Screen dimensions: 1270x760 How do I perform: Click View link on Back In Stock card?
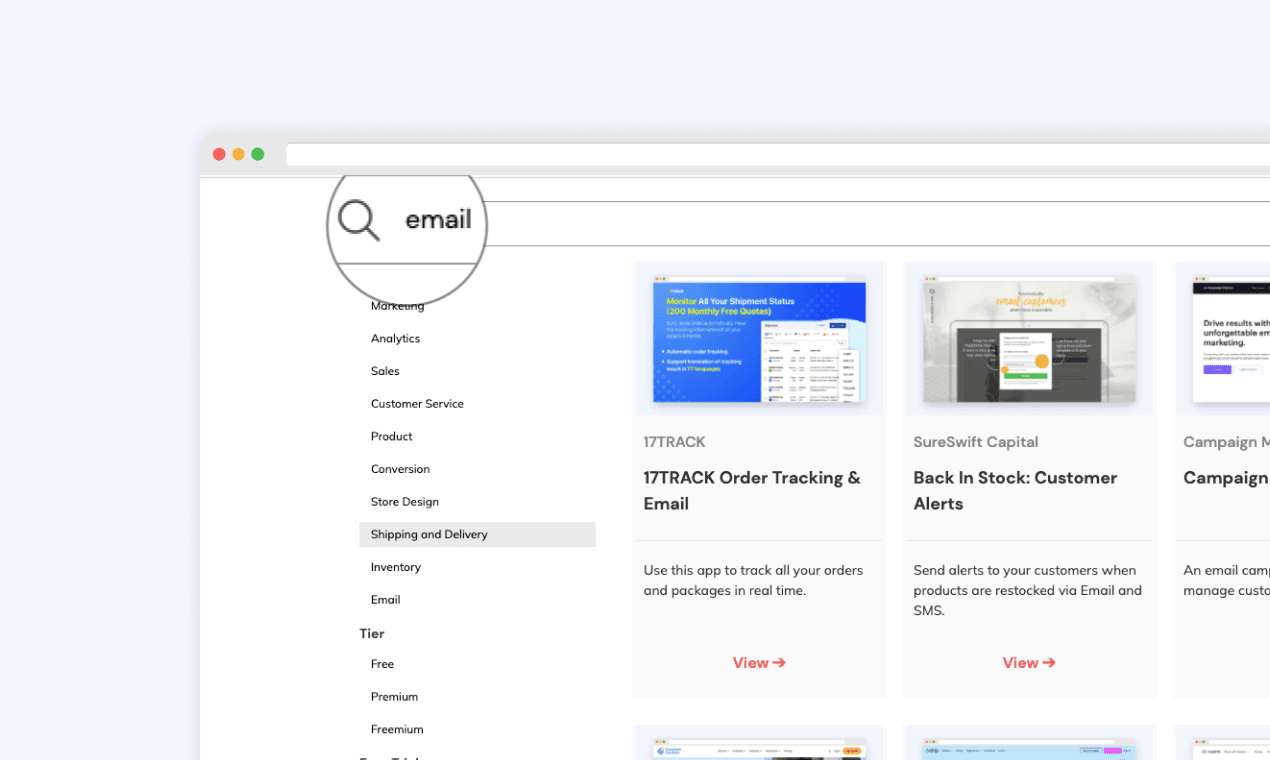(1029, 663)
